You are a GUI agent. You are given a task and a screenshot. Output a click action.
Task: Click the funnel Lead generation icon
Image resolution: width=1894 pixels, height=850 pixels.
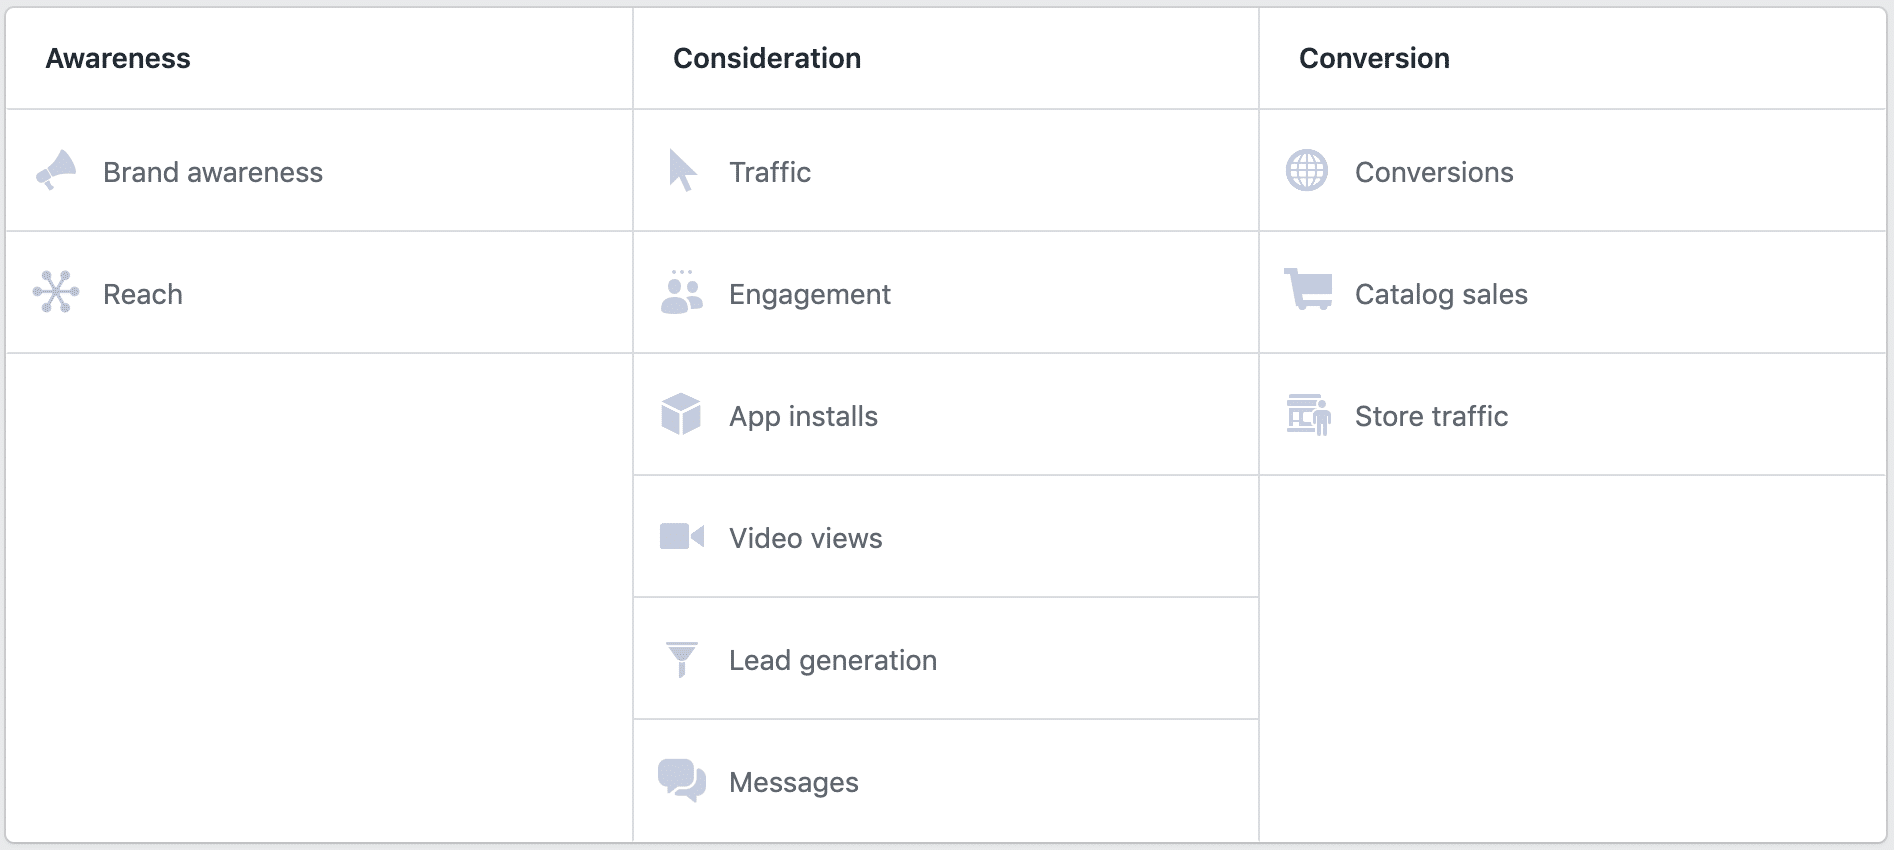(x=682, y=659)
